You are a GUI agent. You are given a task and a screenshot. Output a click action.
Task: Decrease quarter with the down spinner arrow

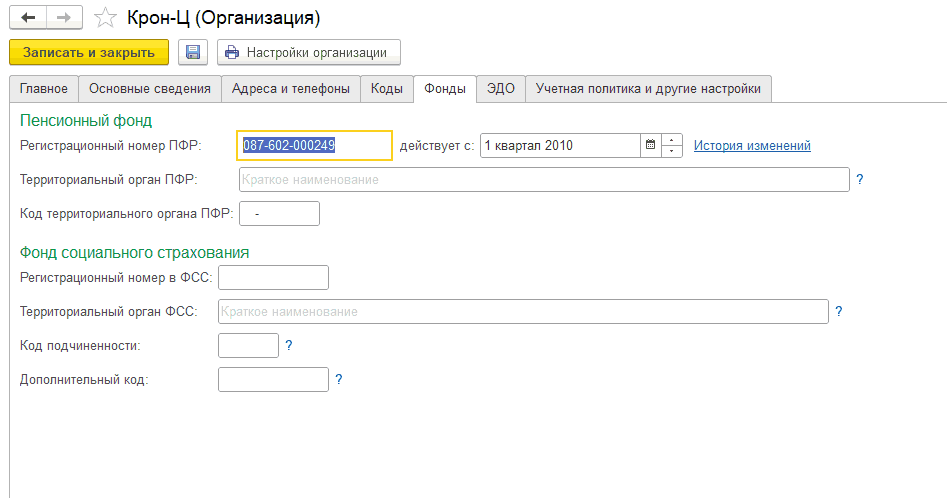[672, 151]
